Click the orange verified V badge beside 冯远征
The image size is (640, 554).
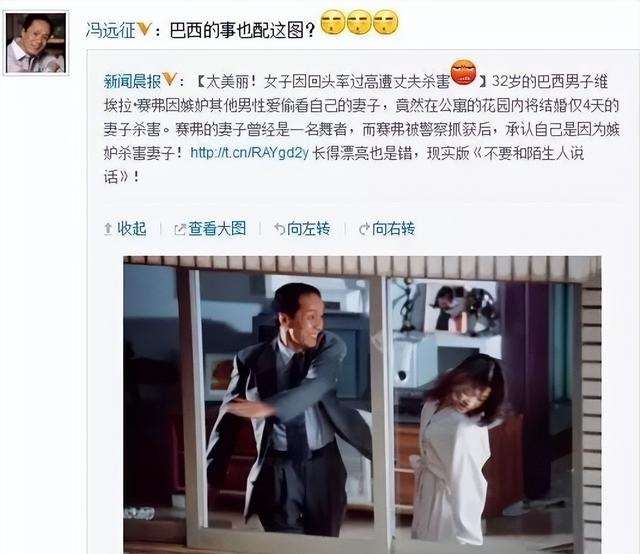[144, 29]
